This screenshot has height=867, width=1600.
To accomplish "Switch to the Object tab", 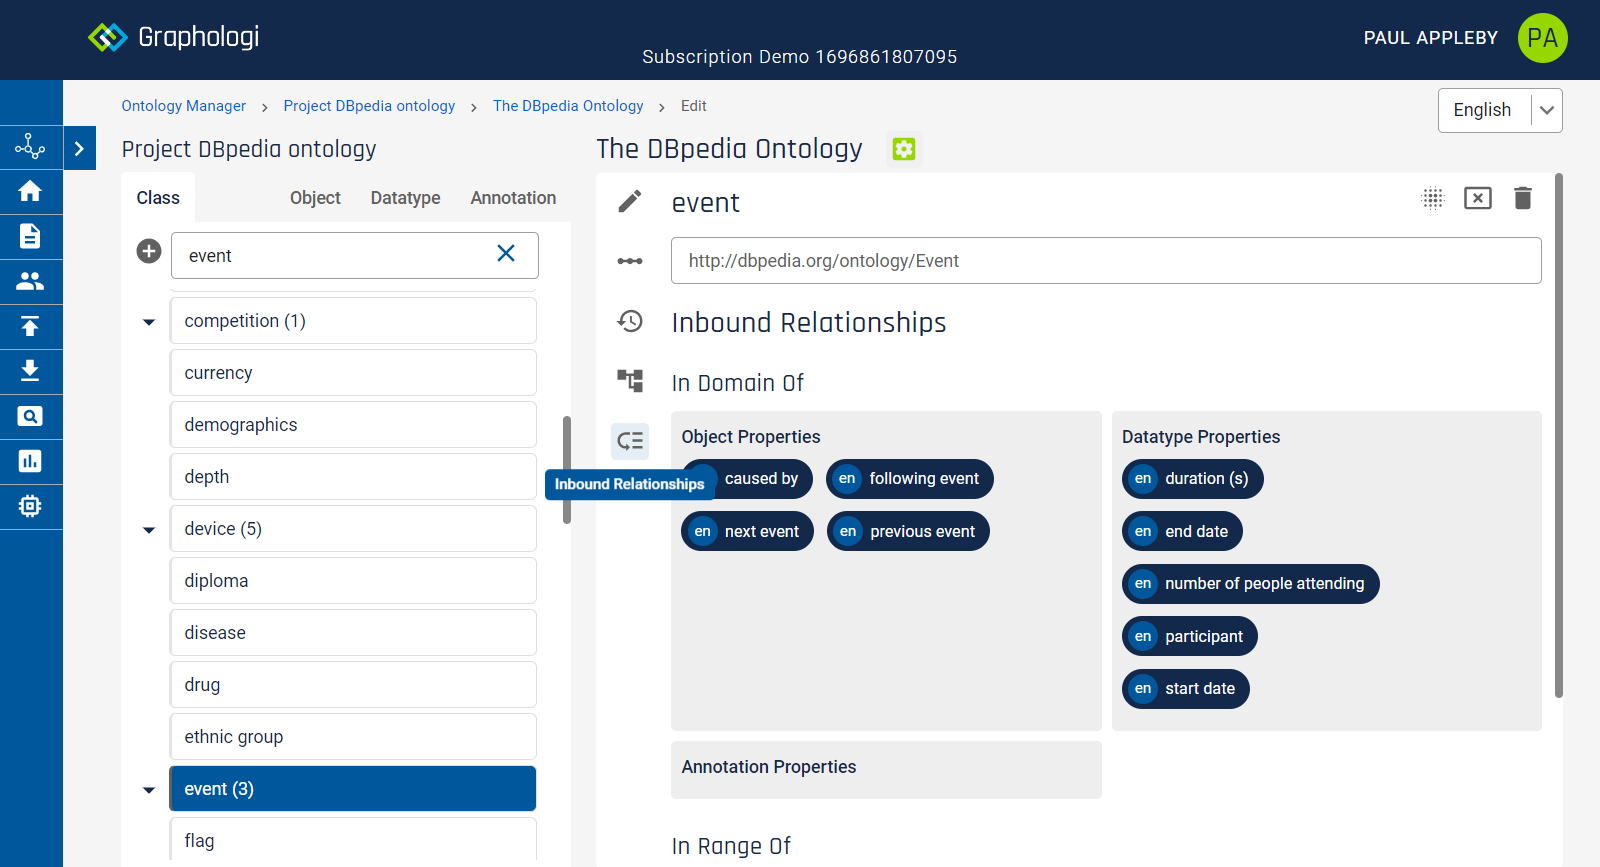I will point(315,198).
